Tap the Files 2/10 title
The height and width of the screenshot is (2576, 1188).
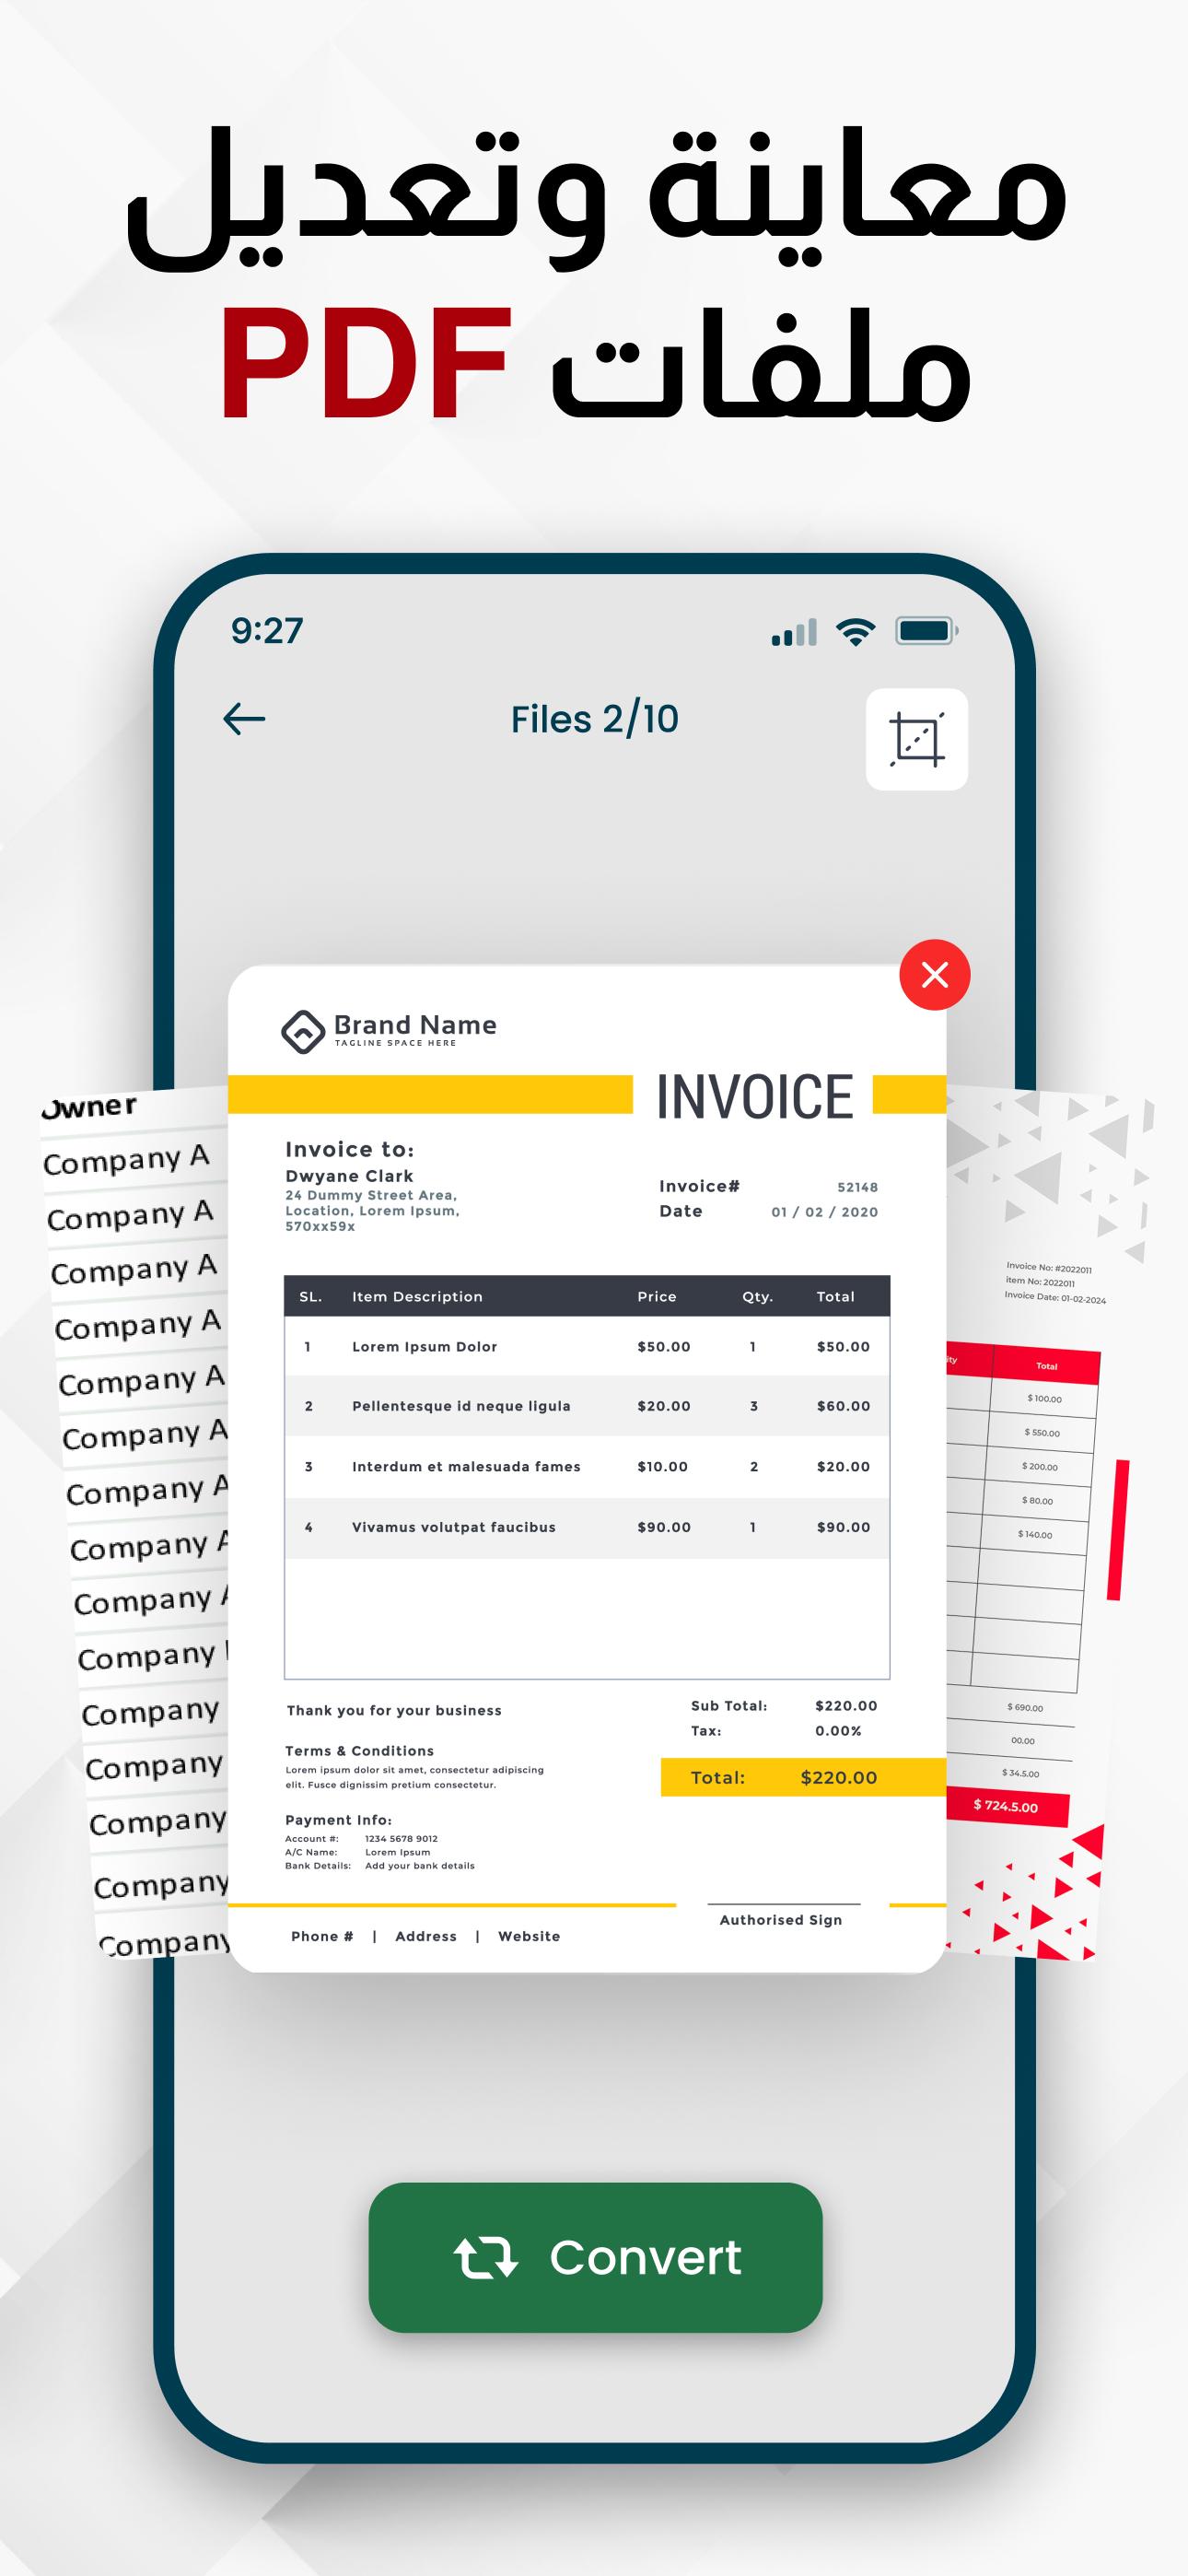594,719
